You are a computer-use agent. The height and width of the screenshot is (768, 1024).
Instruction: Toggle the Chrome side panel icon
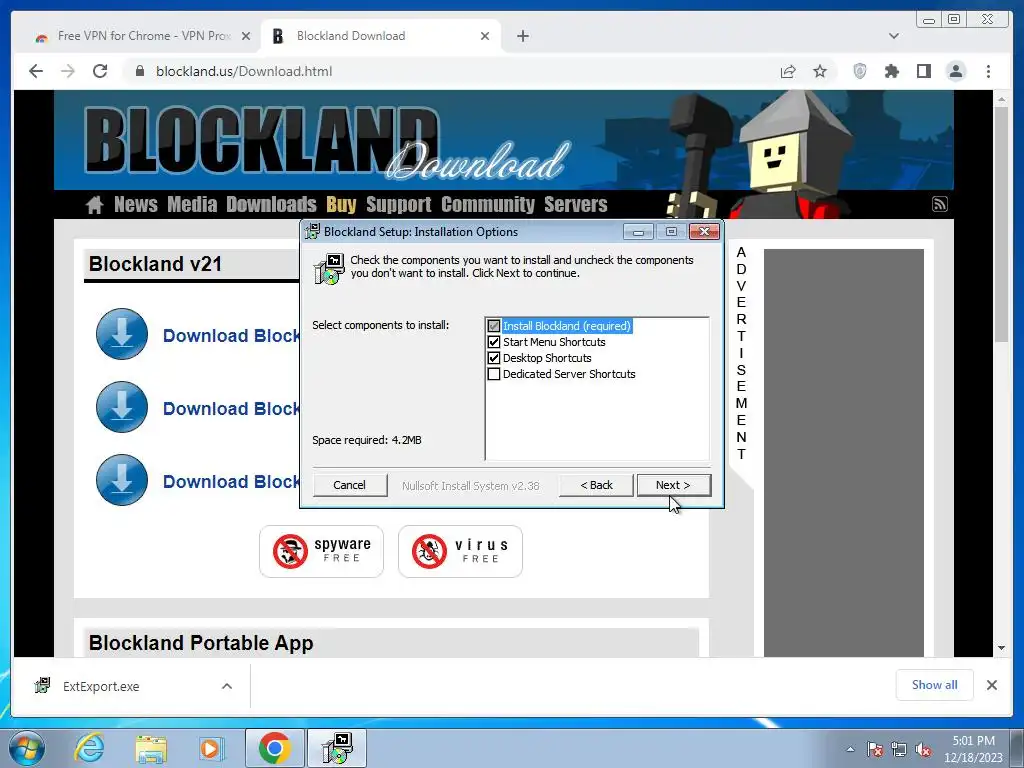point(923,71)
